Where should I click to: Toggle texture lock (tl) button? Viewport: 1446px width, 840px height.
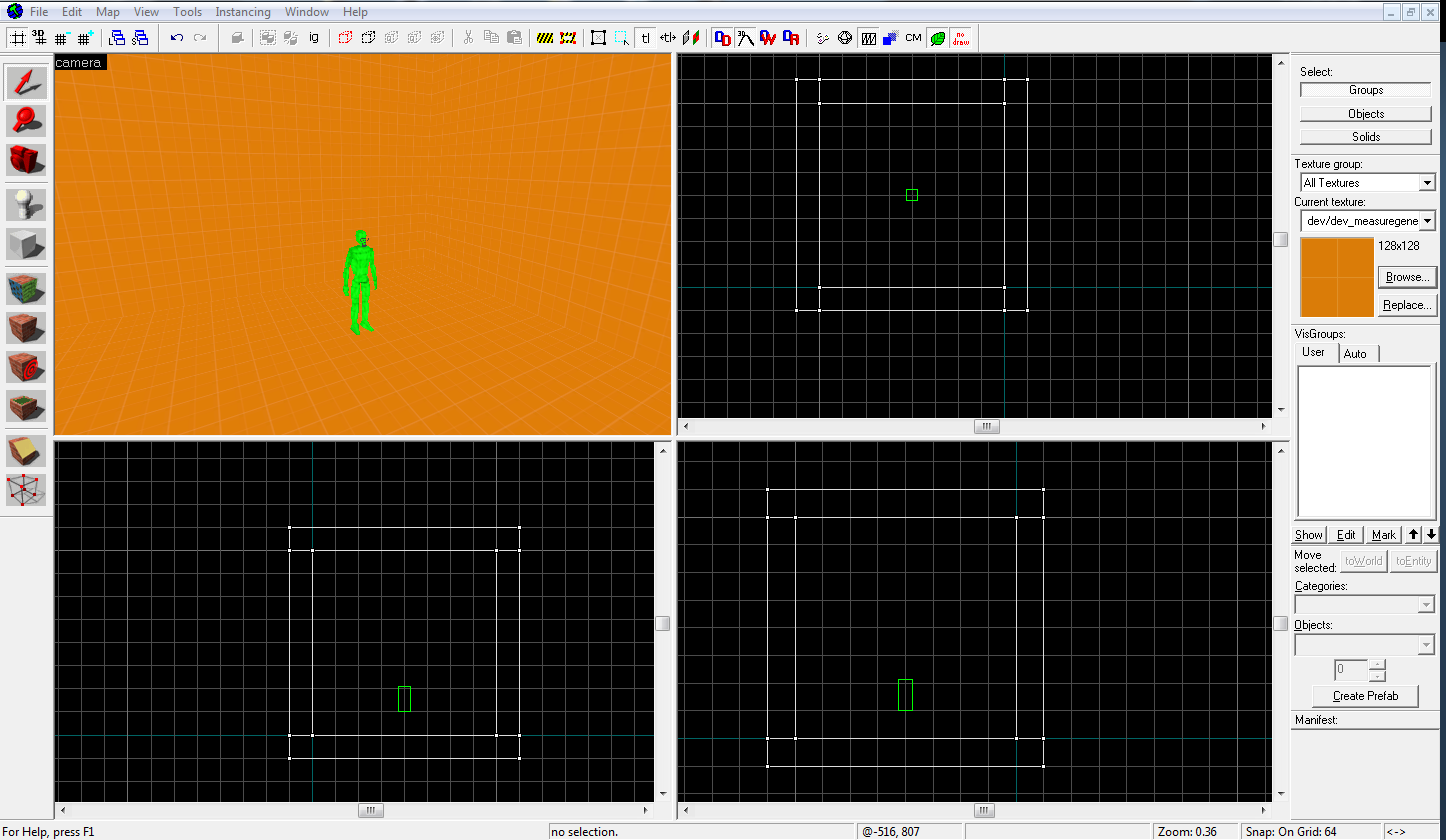(x=645, y=38)
